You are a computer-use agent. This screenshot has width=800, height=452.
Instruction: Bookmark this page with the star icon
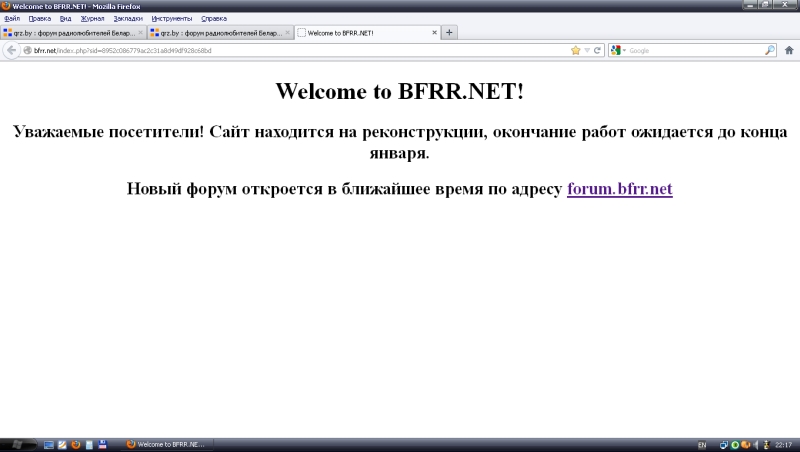pos(575,50)
